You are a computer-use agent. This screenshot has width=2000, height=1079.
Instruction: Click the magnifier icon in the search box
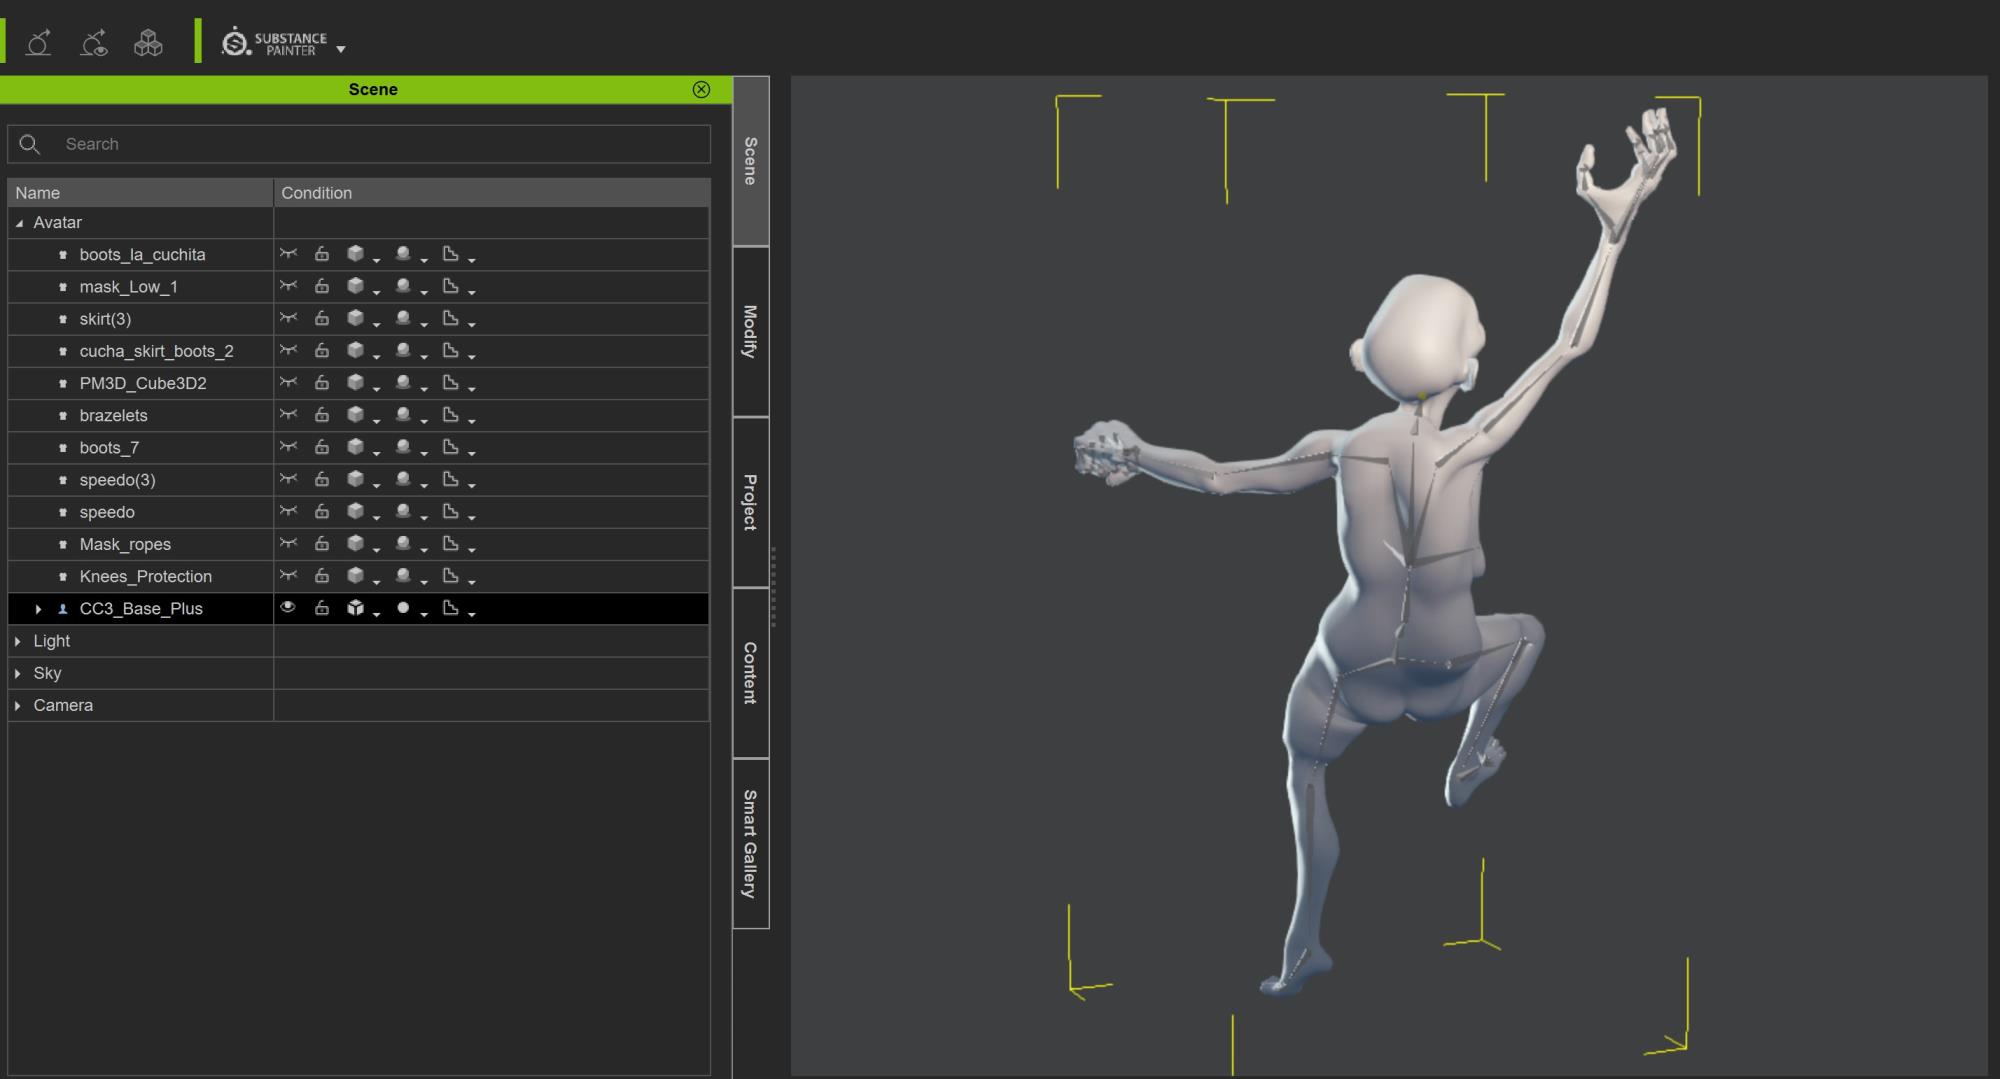[x=30, y=144]
